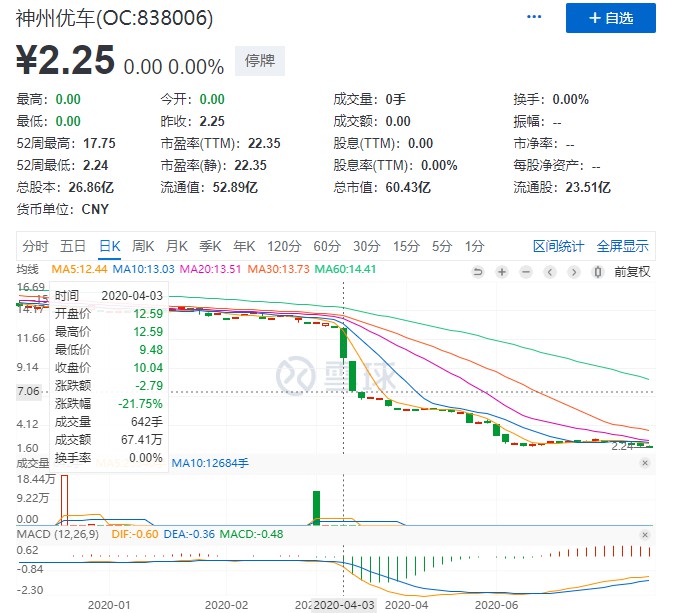The height and width of the screenshot is (613, 676).
Task: Click the MA60:14.41 indicator label
Action: coord(345,269)
